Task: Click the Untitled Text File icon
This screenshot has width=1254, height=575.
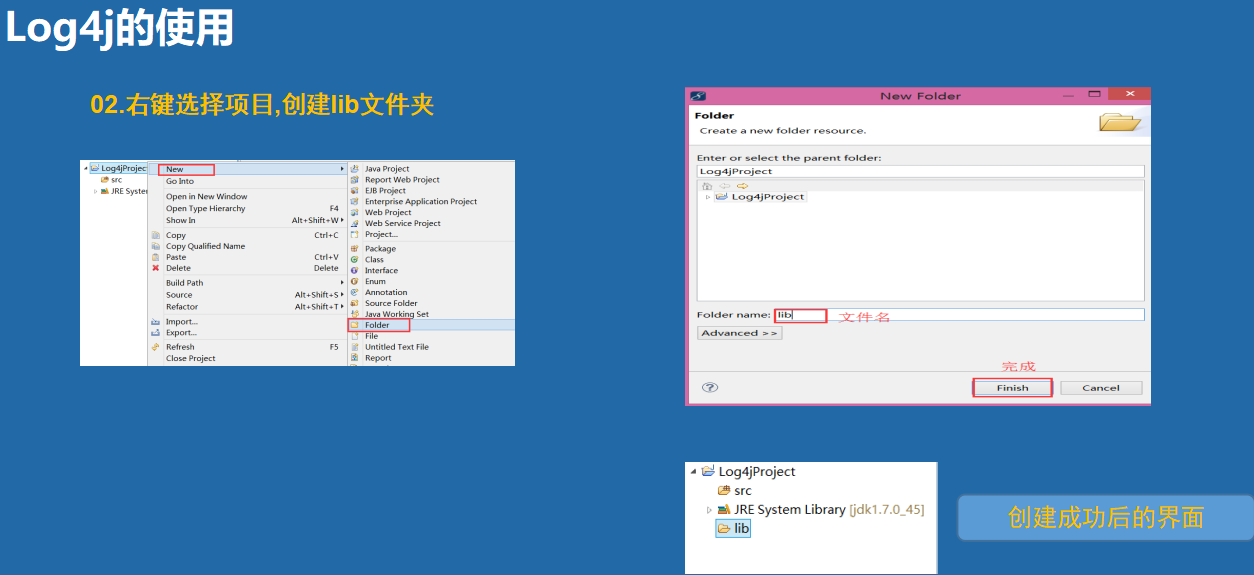Action: tap(354, 347)
